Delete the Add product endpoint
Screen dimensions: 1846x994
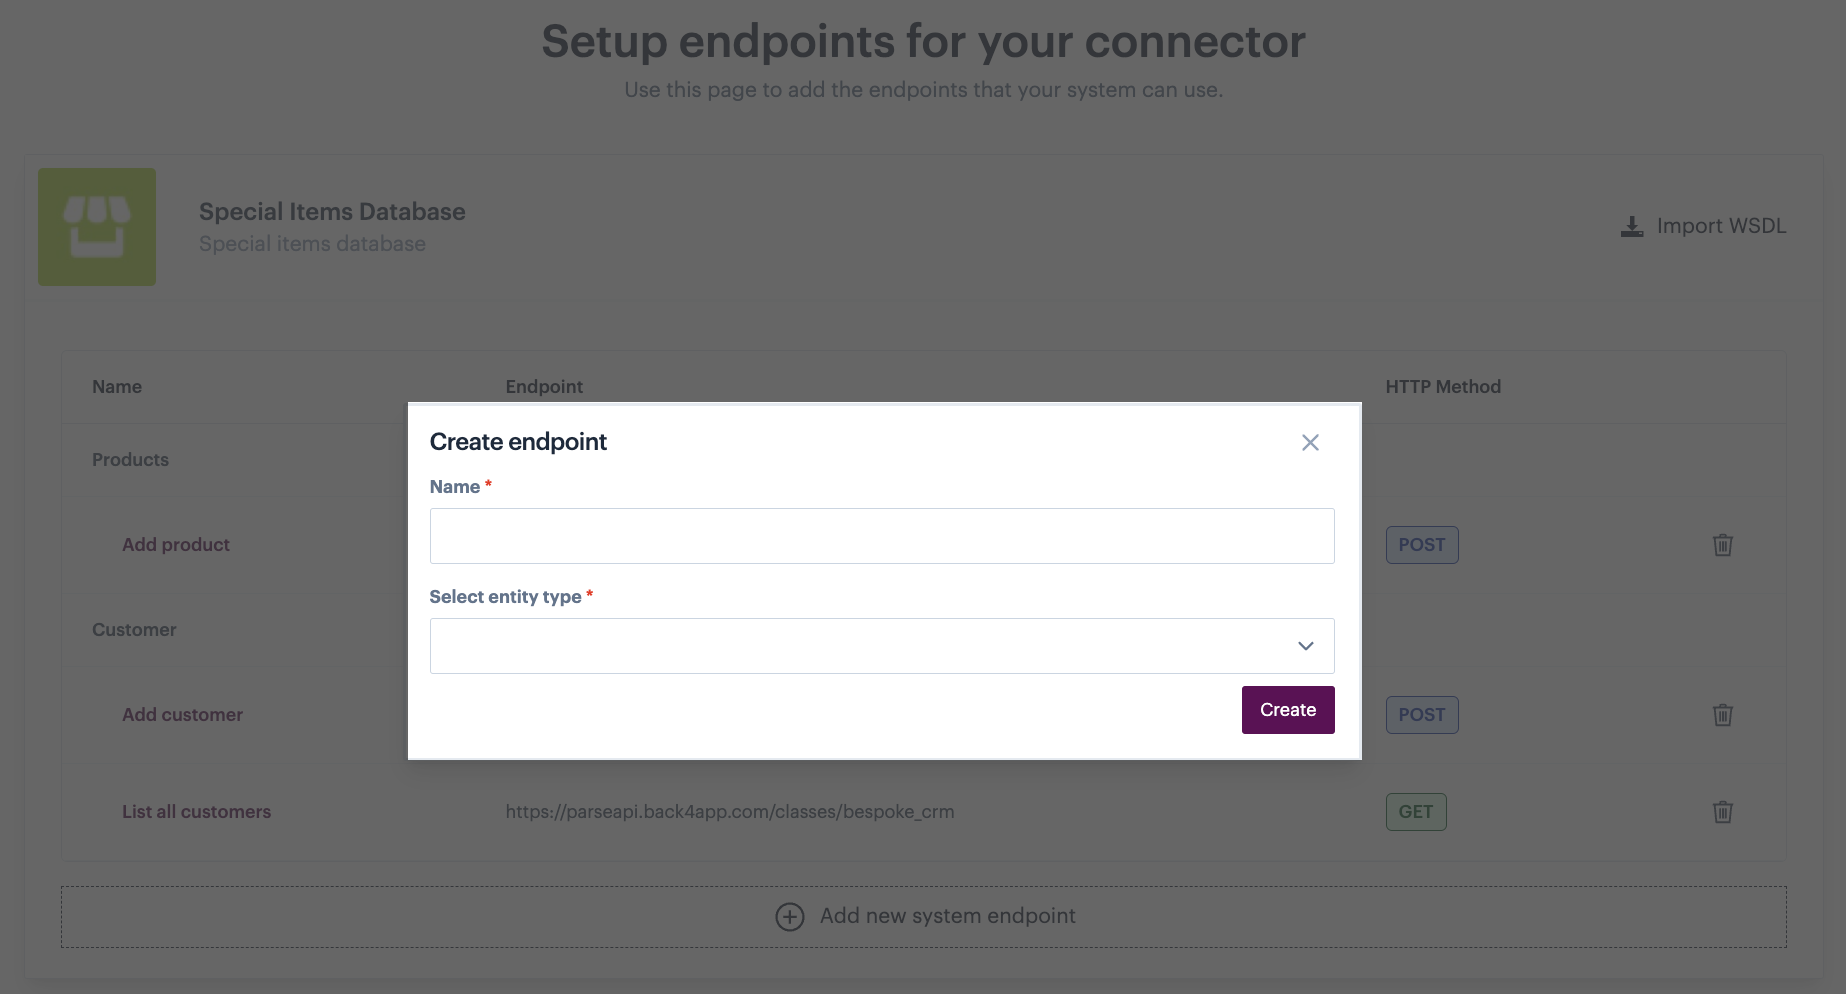(x=1722, y=545)
